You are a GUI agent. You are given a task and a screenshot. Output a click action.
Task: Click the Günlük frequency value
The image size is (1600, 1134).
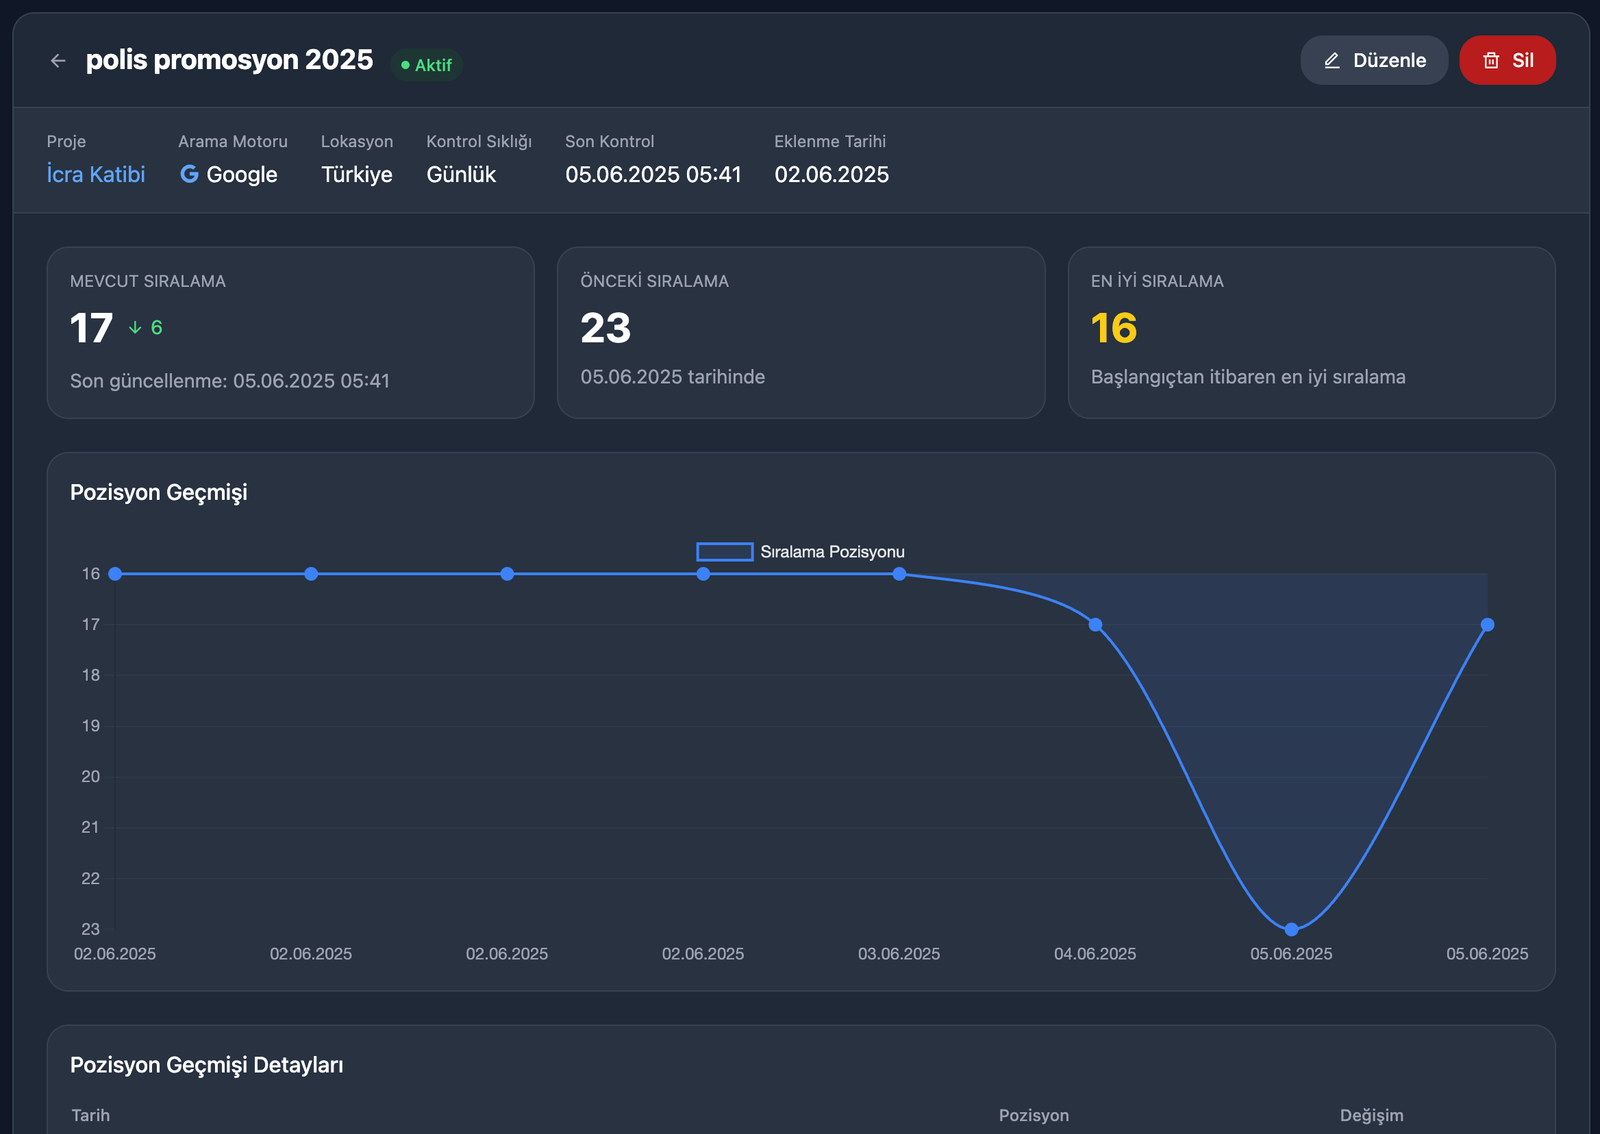tap(461, 174)
